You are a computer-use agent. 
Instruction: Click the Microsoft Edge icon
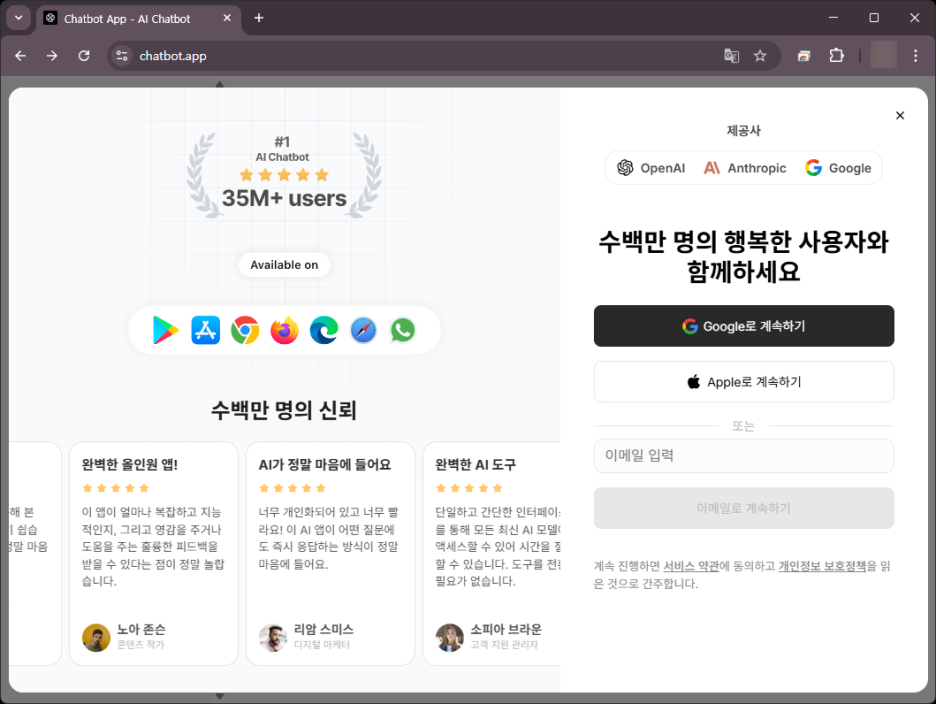pyautogui.click(x=324, y=330)
